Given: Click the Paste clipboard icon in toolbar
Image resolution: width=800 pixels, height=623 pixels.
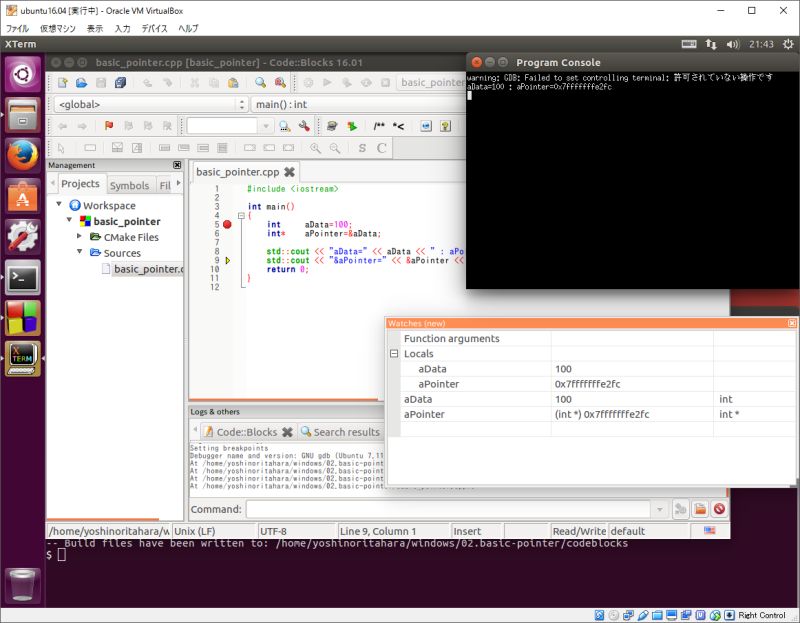Looking at the screenshot, I should pos(233,83).
